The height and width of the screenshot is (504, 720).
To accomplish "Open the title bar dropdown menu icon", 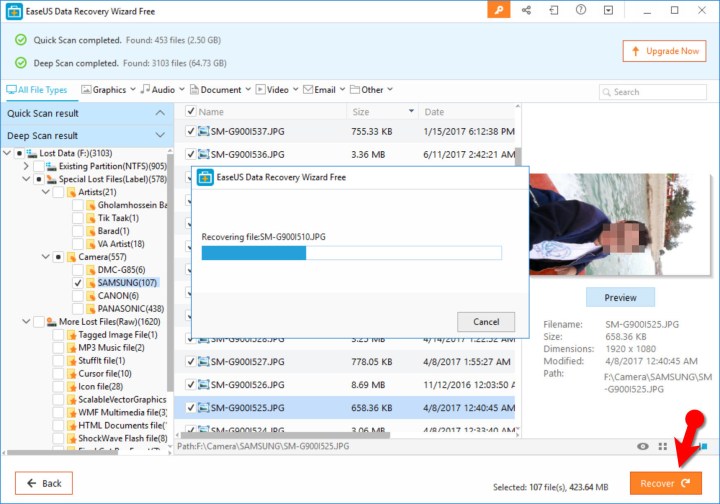I will (x=607, y=9).
